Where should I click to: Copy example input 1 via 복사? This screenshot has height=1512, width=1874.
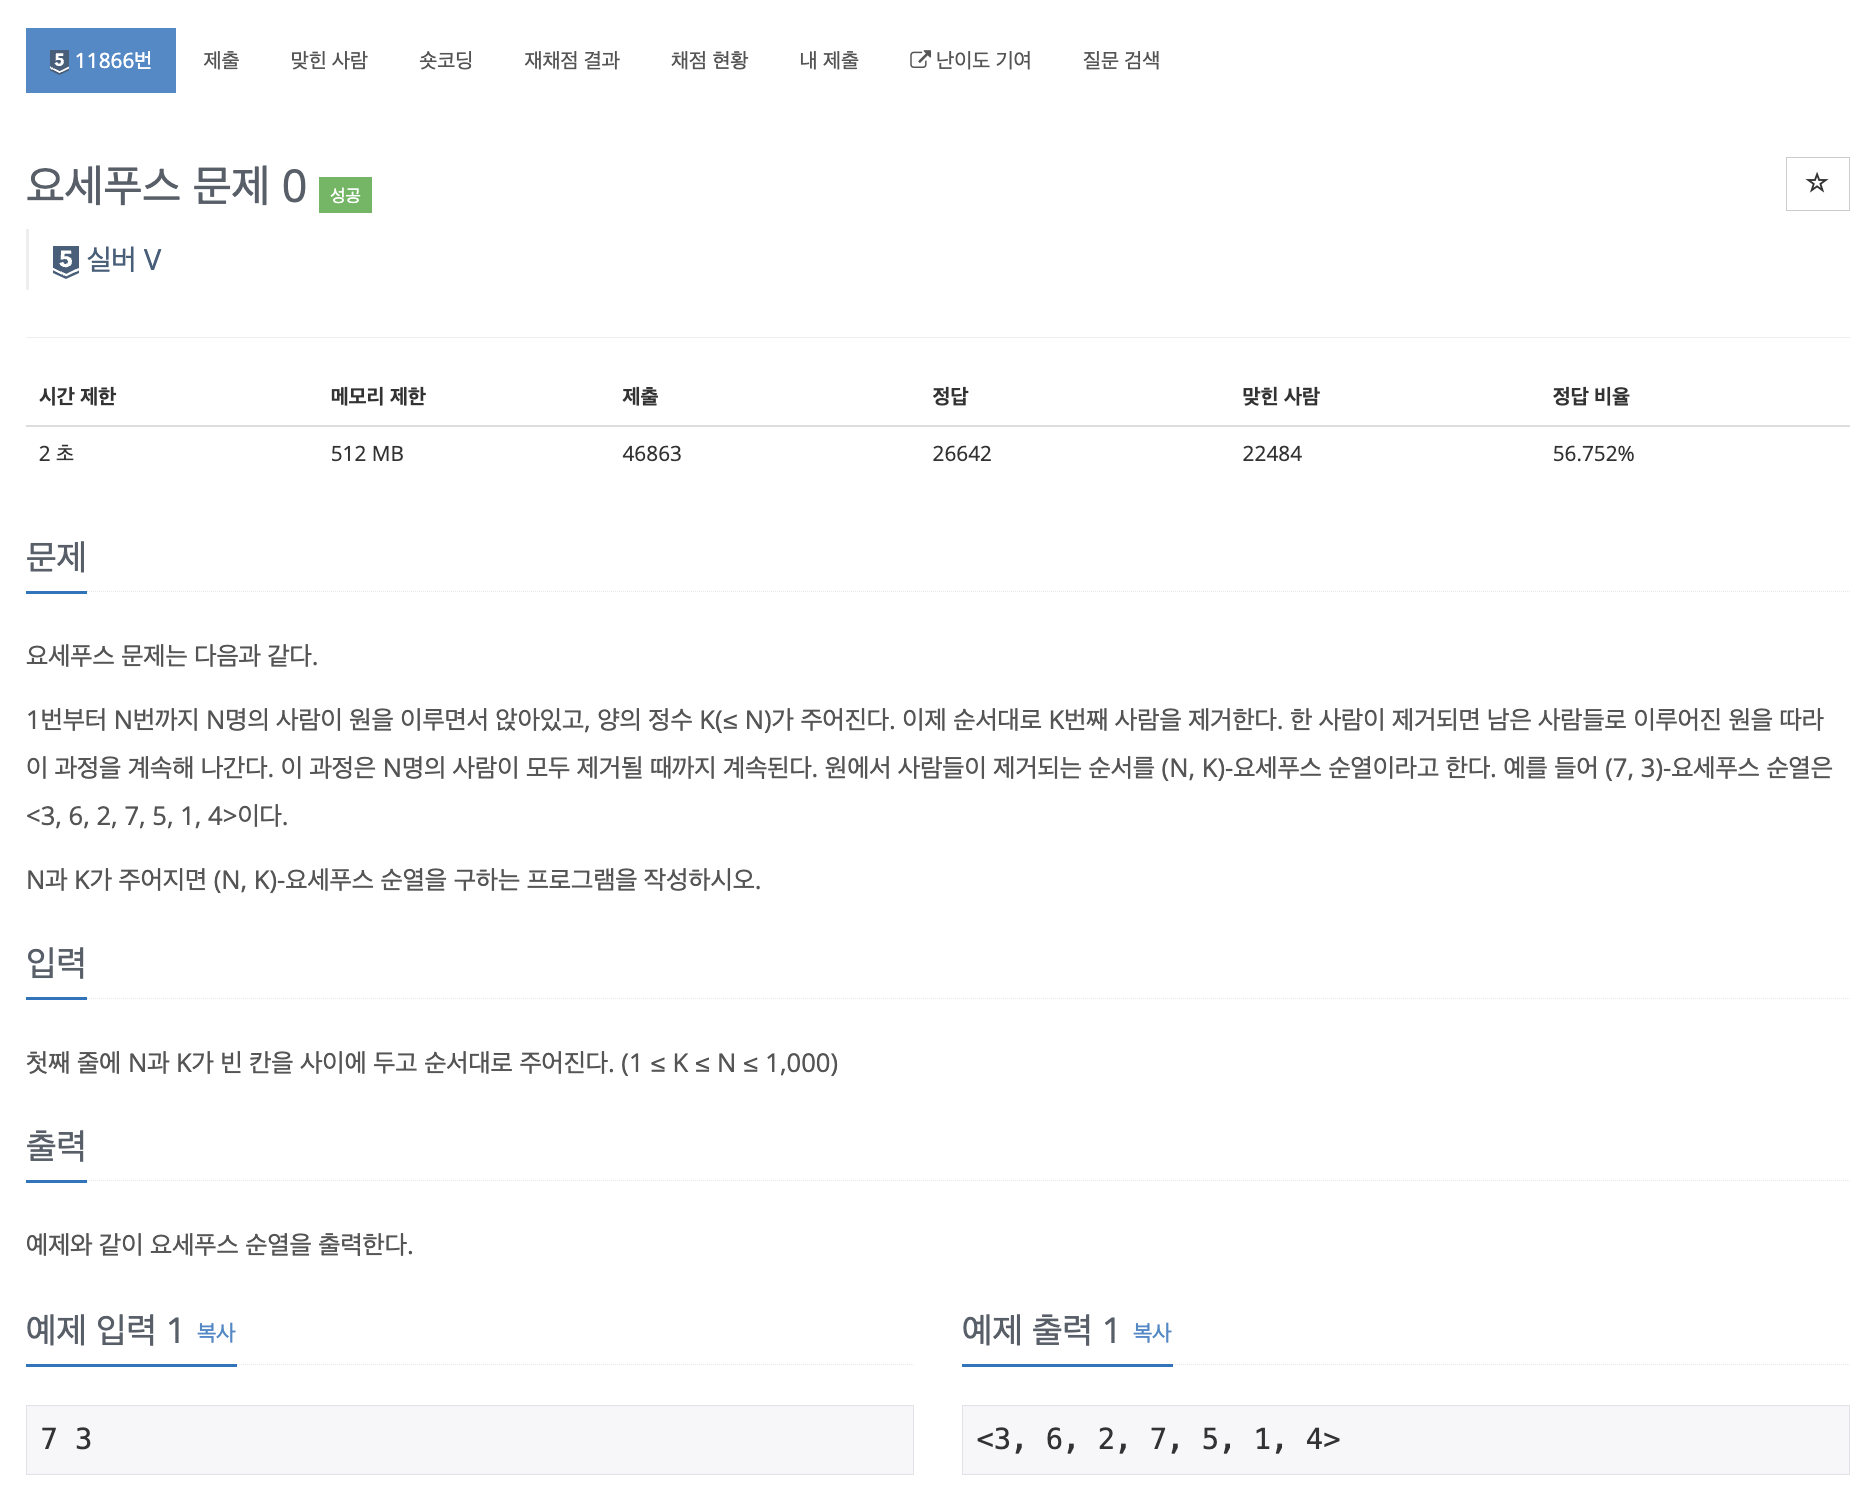click(x=216, y=1332)
